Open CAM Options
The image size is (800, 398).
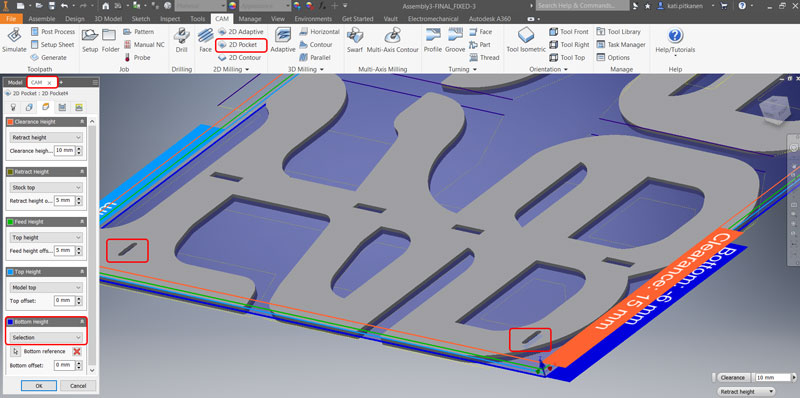[613, 58]
